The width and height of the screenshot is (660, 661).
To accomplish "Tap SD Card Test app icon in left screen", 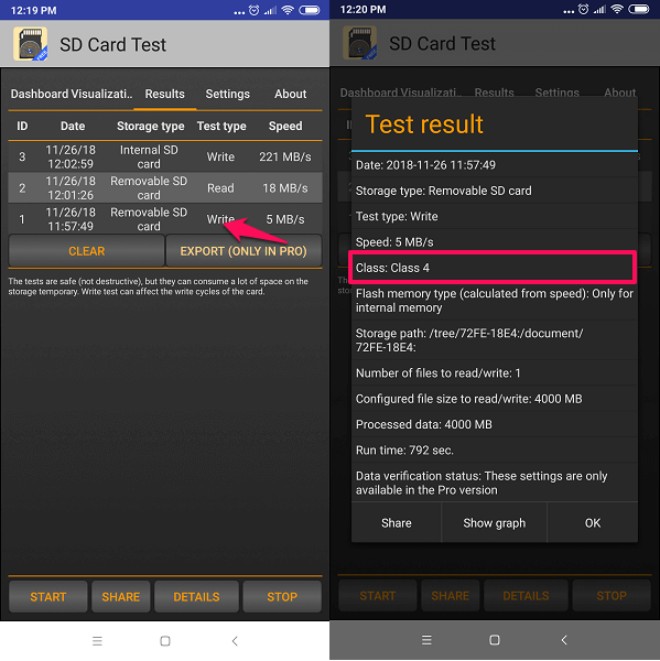I will 30,44.
